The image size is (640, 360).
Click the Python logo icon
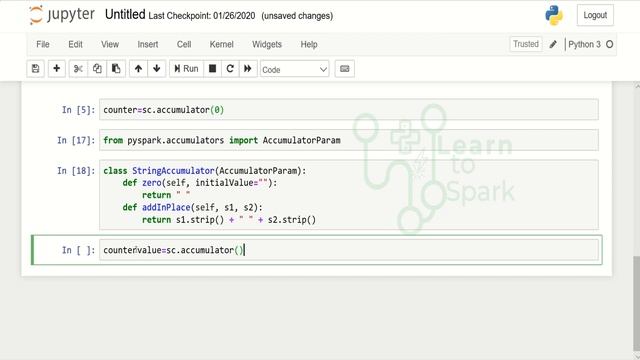pos(554,15)
